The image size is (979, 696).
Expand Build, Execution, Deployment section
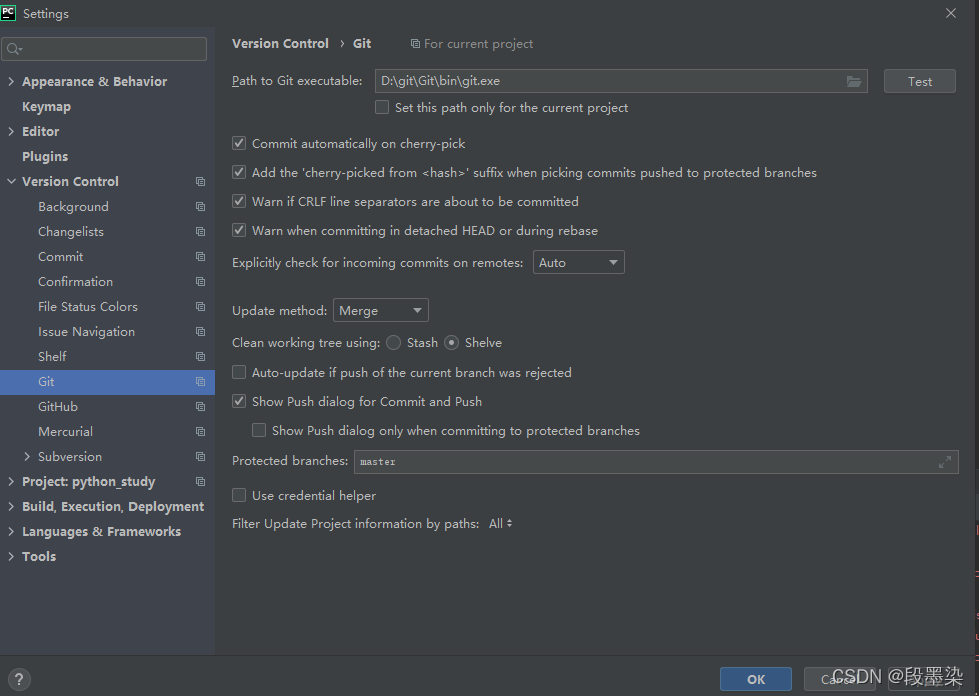tap(11, 506)
